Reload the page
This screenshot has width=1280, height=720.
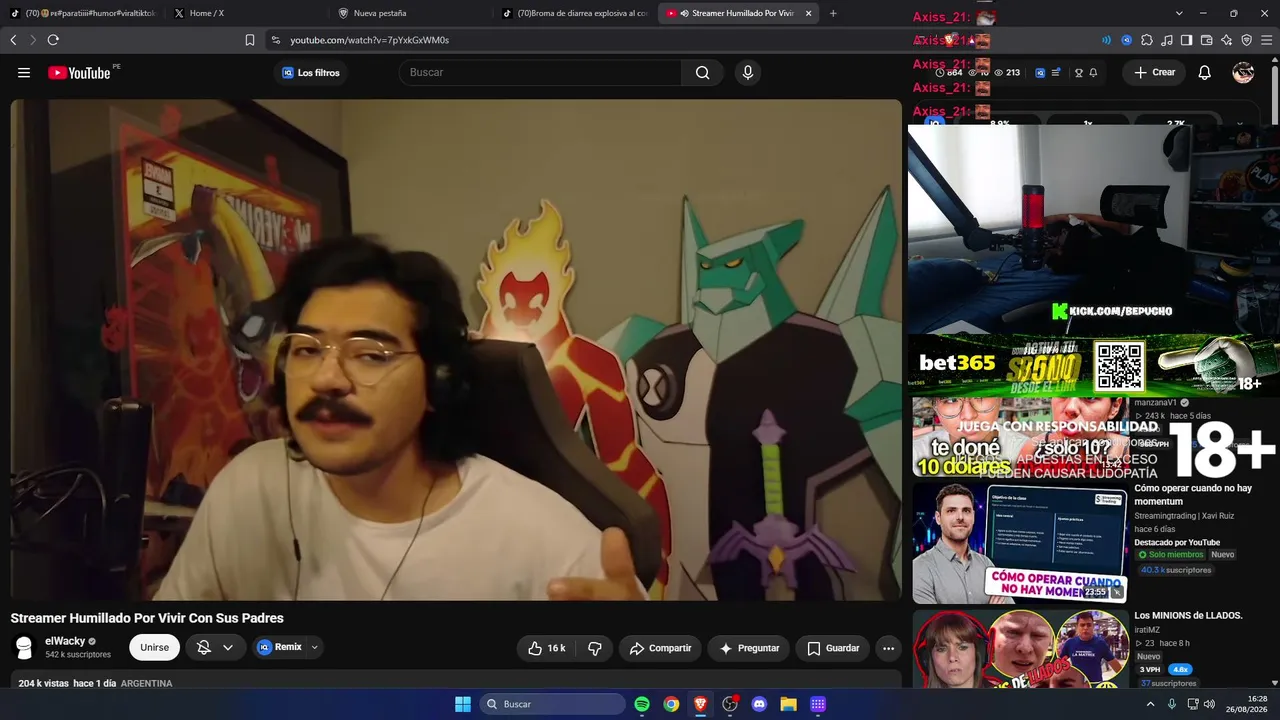(x=53, y=40)
